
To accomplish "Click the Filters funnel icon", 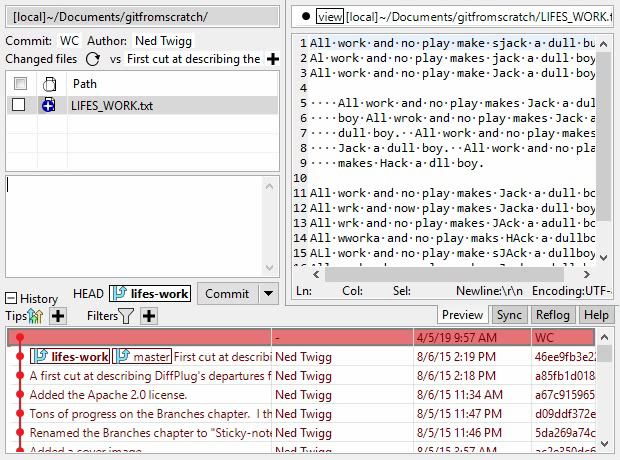I will coord(126,316).
